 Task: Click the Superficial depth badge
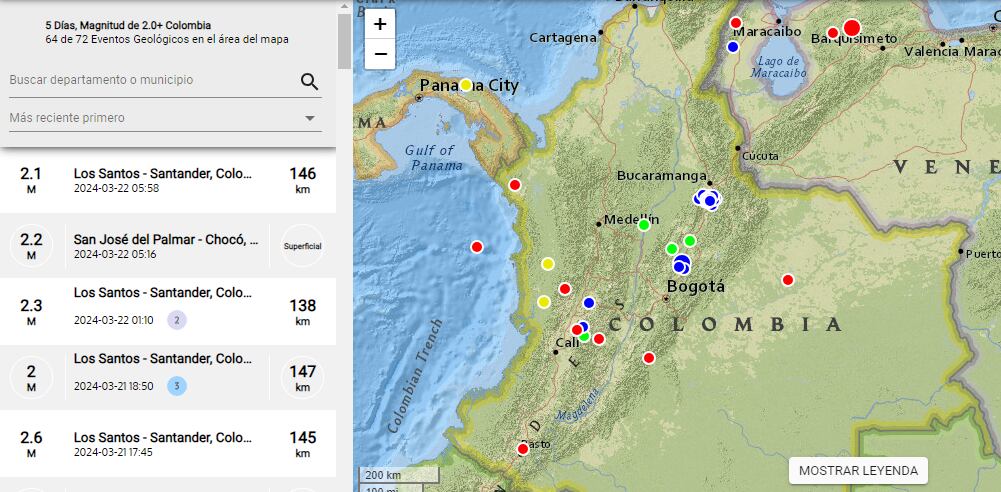pos(302,246)
